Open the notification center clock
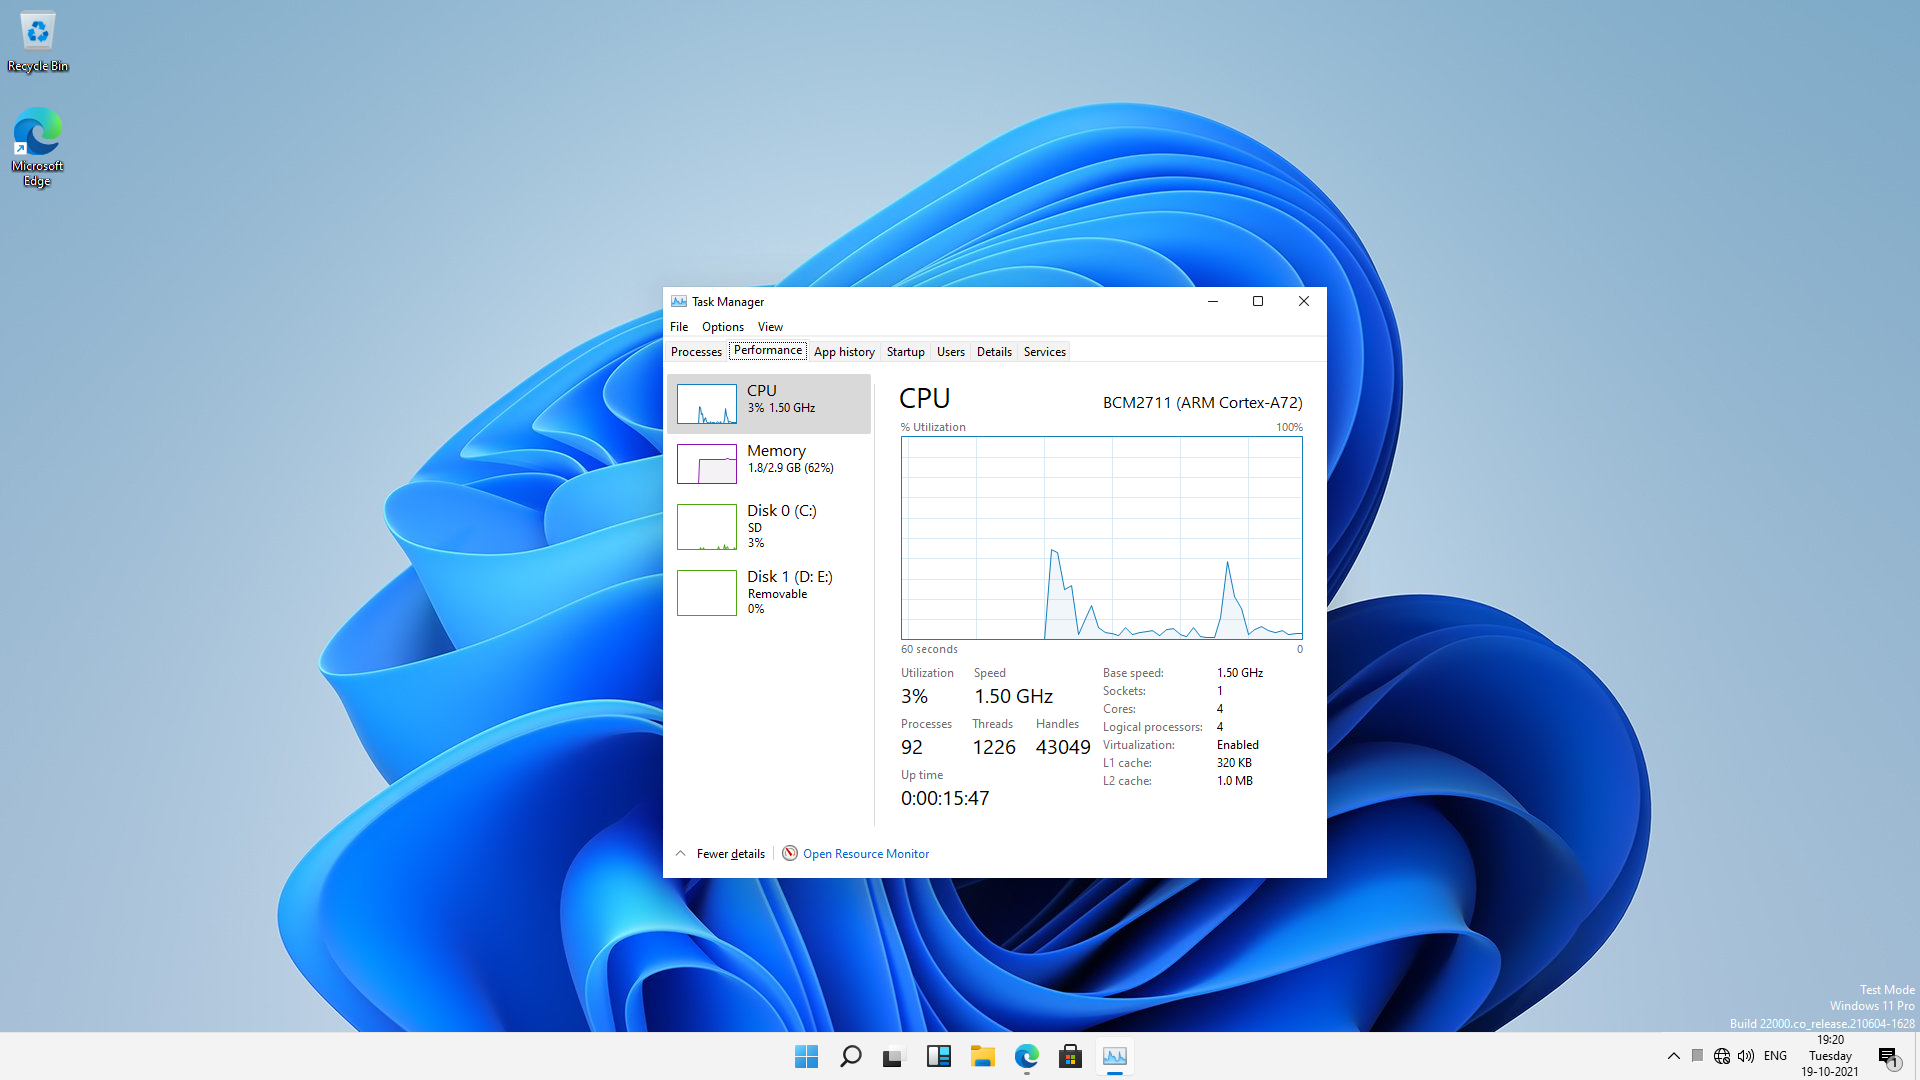The height and width of the screenshot is (1080, 1920). [x=1830, y=1055]
